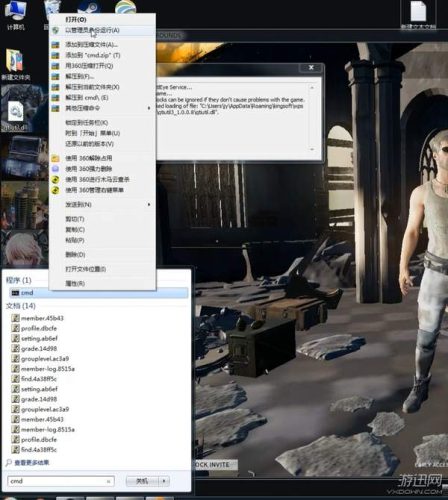Select the cmd program search result

(x=99, y=293)
